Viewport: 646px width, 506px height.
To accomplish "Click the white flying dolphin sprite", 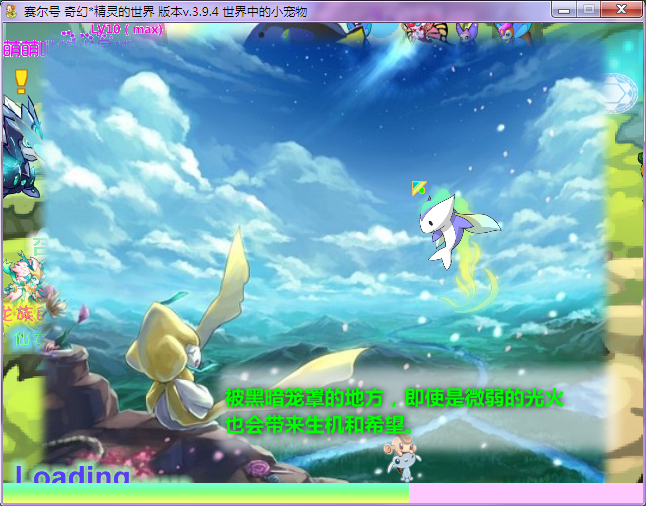I will click(x=459, y=232).
